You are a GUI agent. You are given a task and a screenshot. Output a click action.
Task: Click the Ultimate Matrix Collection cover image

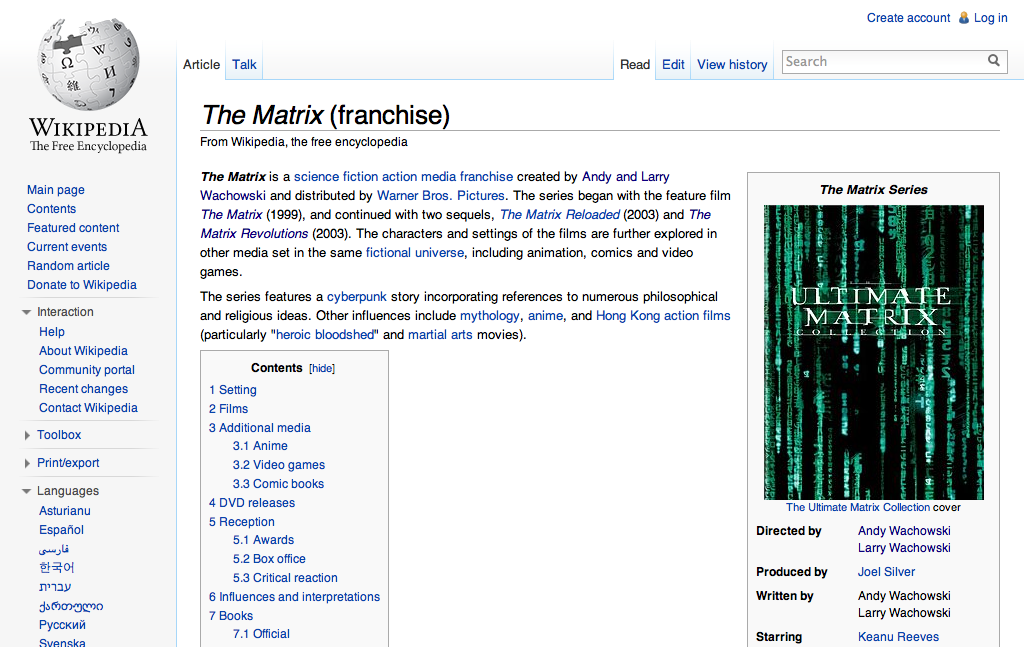point(874,353)
